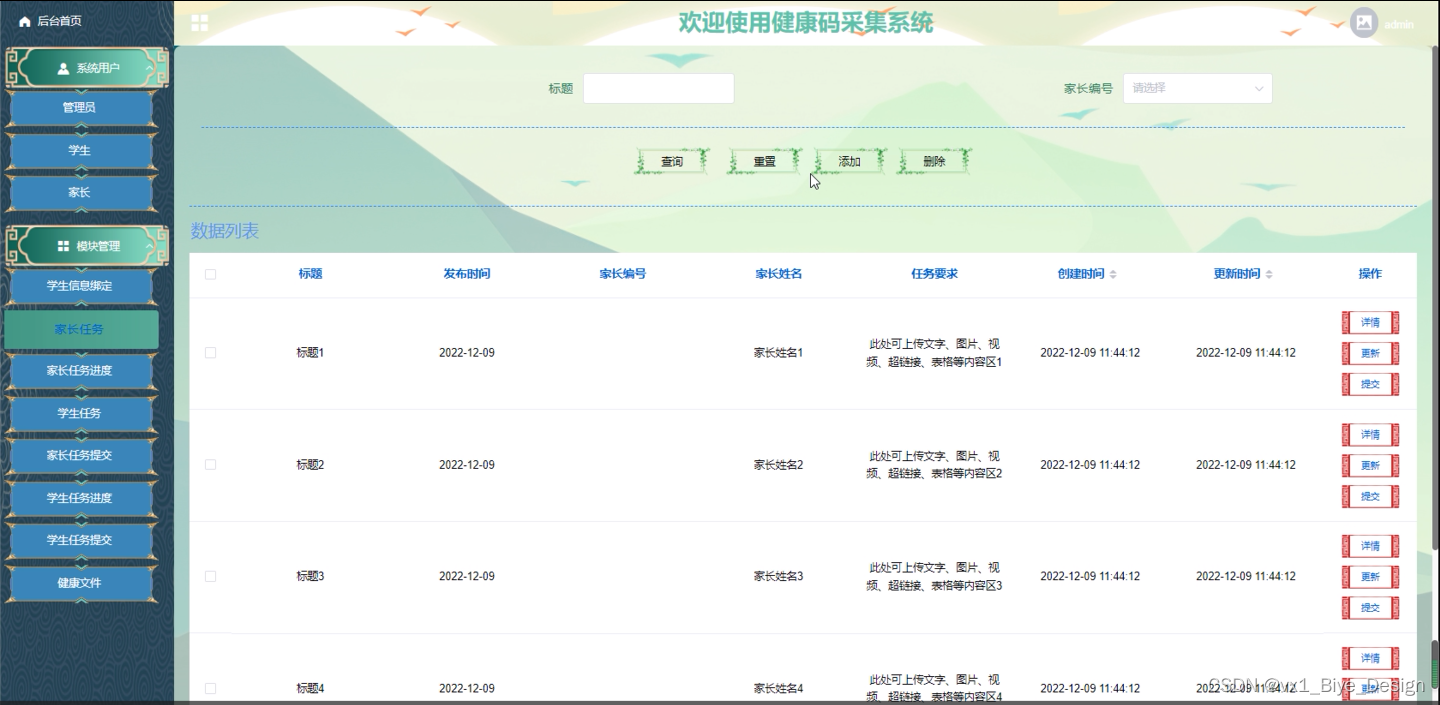The height and width of the screenshot is (705, 1440).
Task: Open 管理员 in the sidebar
Action: [x=80, y=108]
